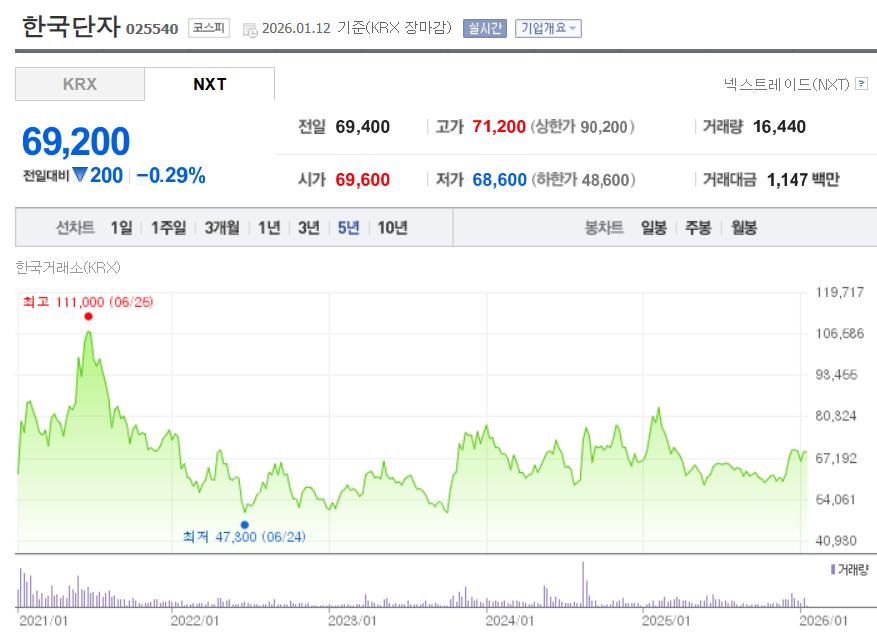The width and height of the screenshot is (877, 638).
Task: Click the trading value 1,147 백만
Action: click(x=803, y=180)
